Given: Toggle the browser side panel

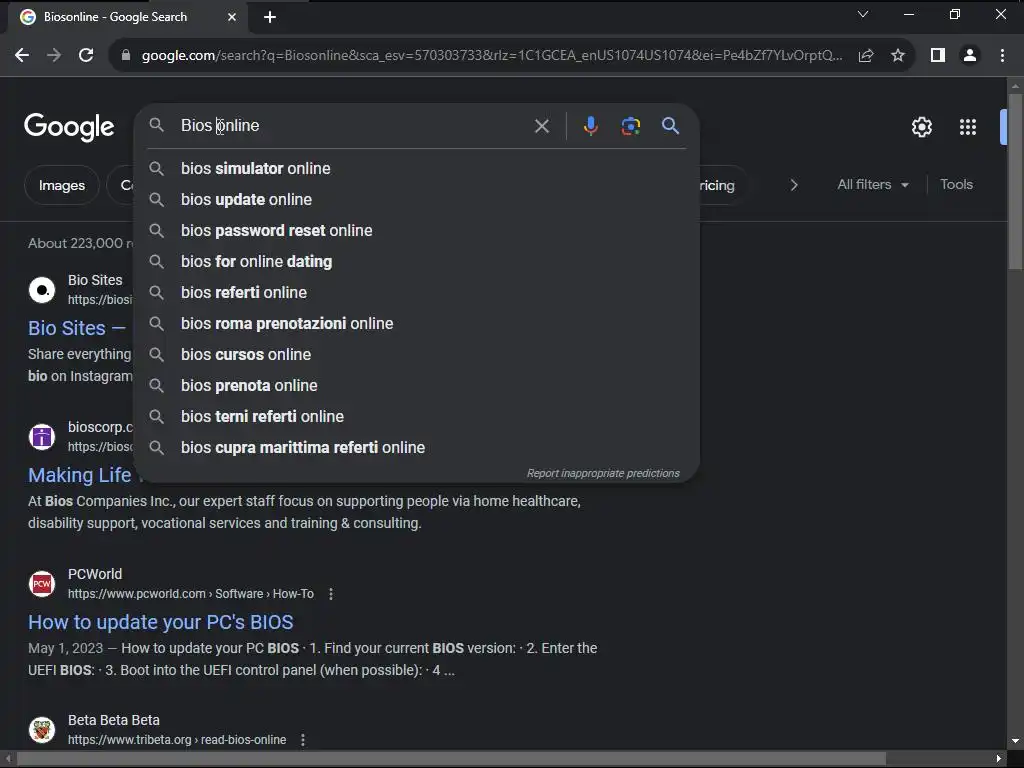Looking at the screenshot, I should point(938,56).
